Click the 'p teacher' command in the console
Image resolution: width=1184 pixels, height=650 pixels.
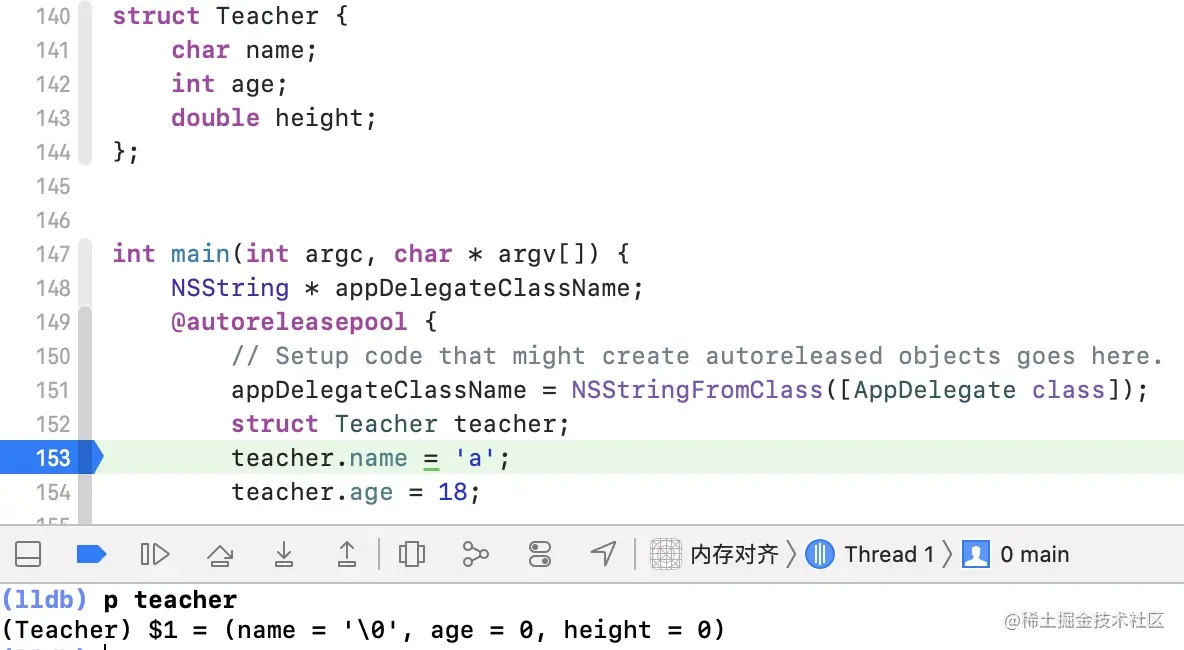click(x=170, y=600)
